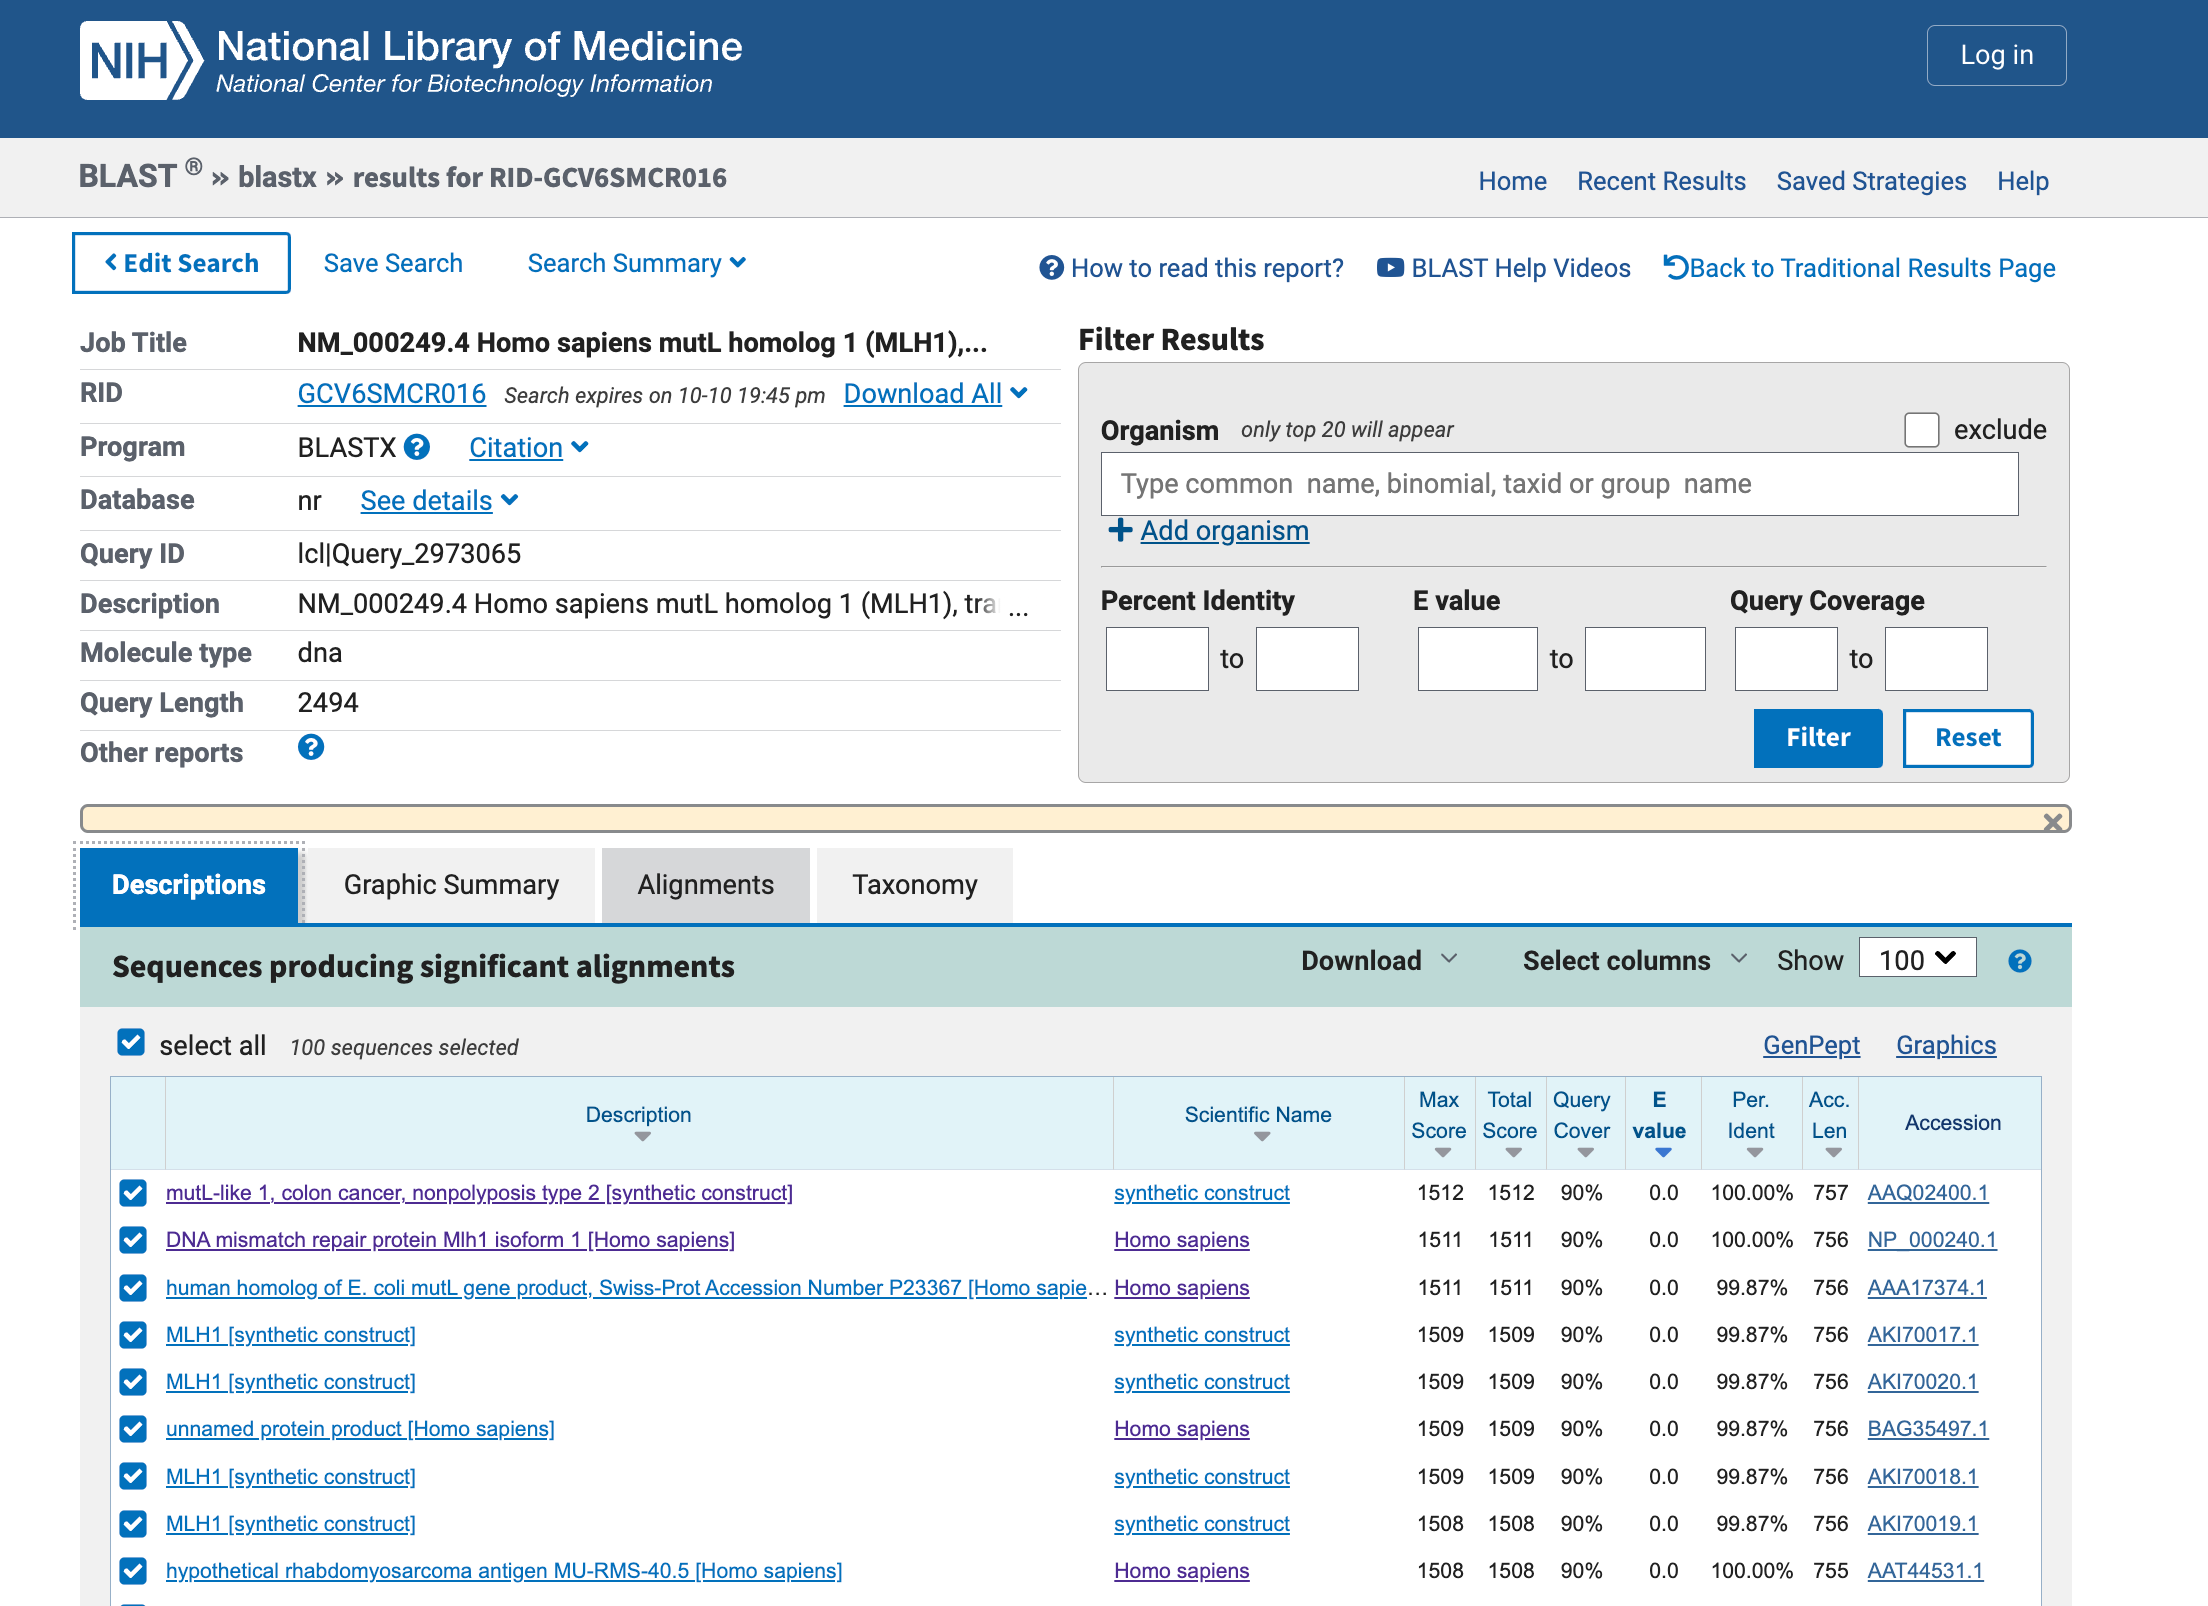Go to Home in BLAST navigation
This screenshot has height=1606, width=2208.
pyautogui.click(x=1512, y=181)
